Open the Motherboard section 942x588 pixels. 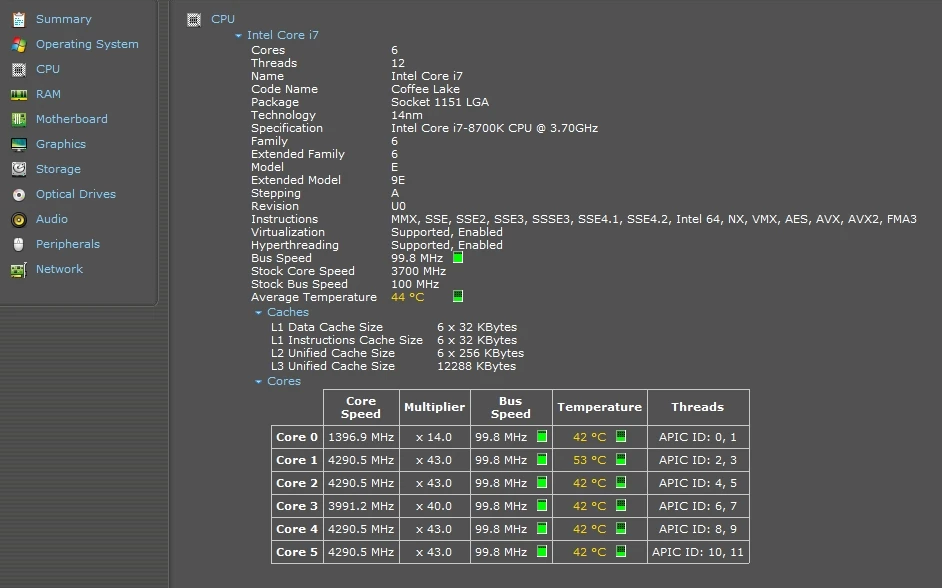(72, 119)
